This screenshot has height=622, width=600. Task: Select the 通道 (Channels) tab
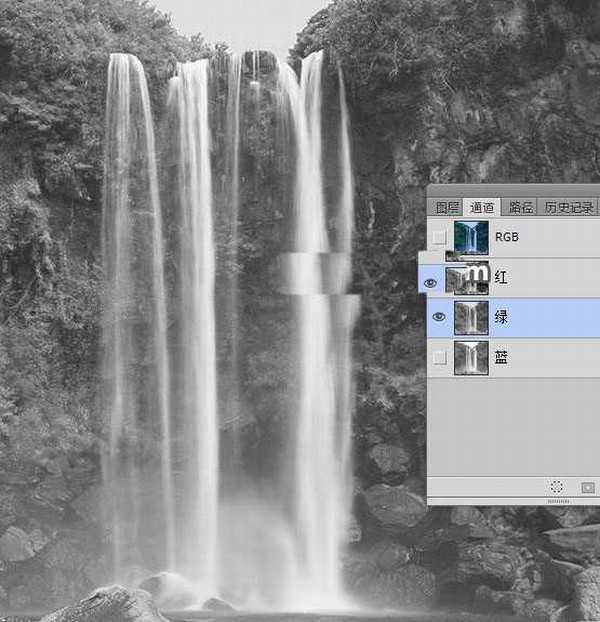click(484, 208)
